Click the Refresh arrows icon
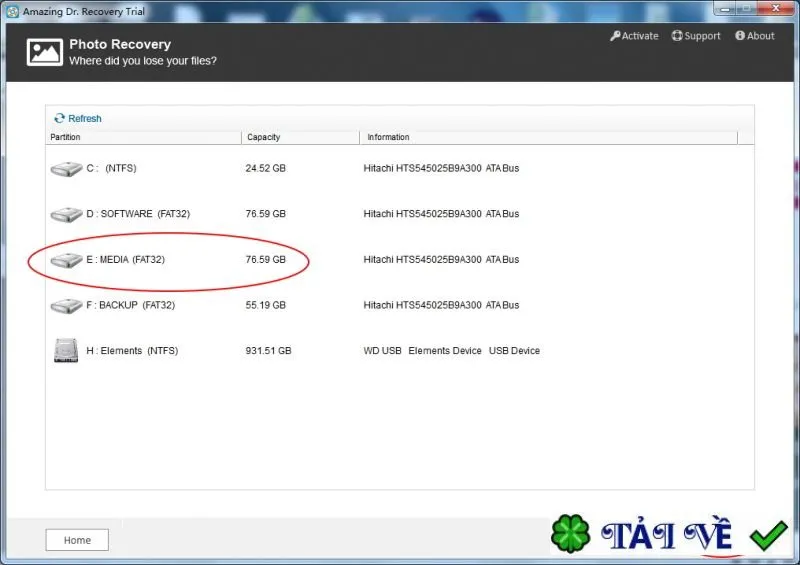The image size is (800, 565). 59,118
